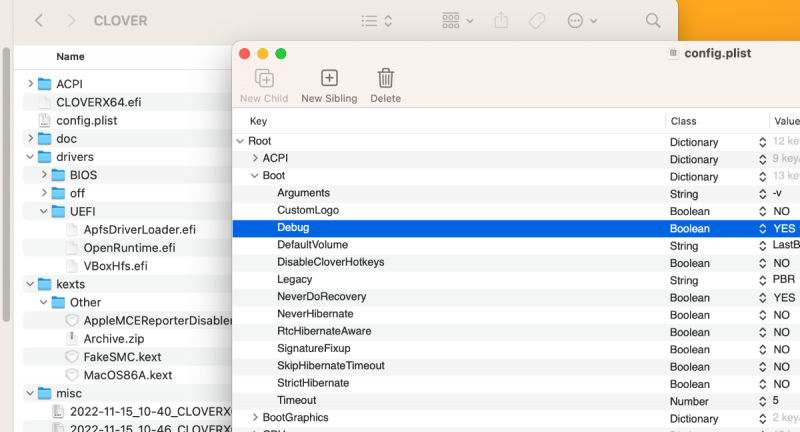The image size is (800, 432).
Task: Click the Name column header in Finder
Action: coord(70,57)
